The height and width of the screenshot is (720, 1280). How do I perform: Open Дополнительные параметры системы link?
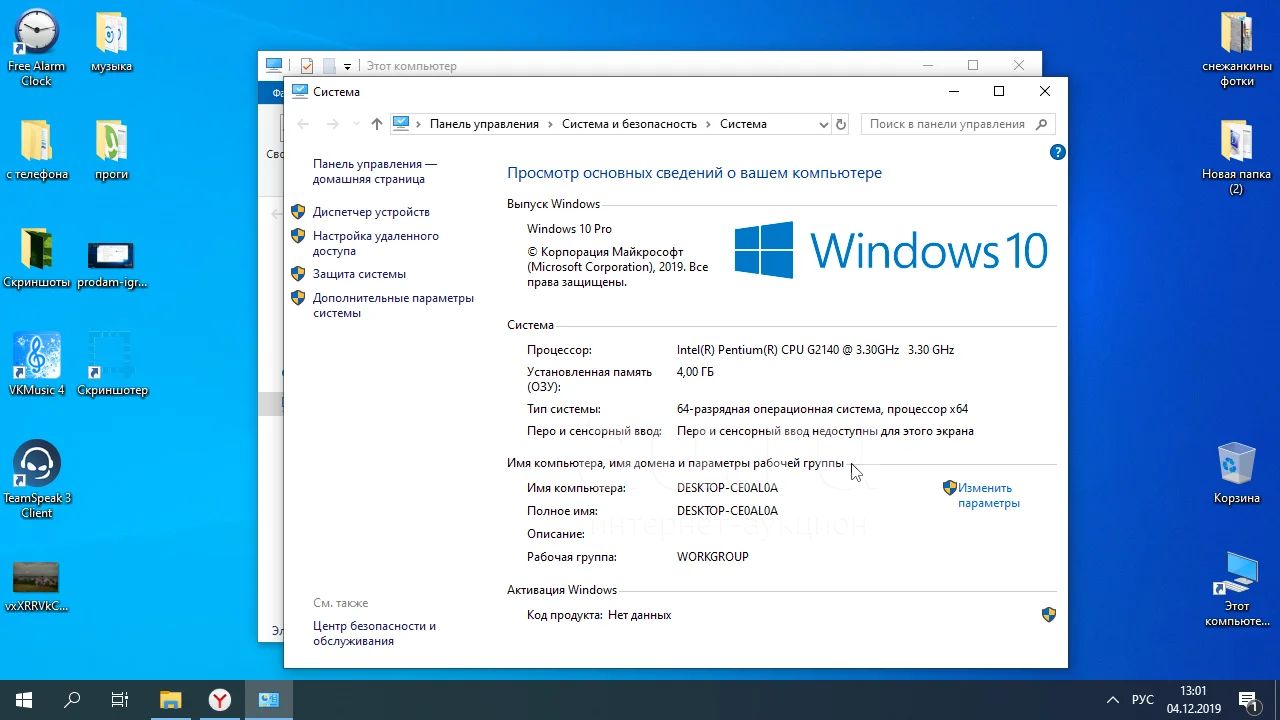coord(393,305)
